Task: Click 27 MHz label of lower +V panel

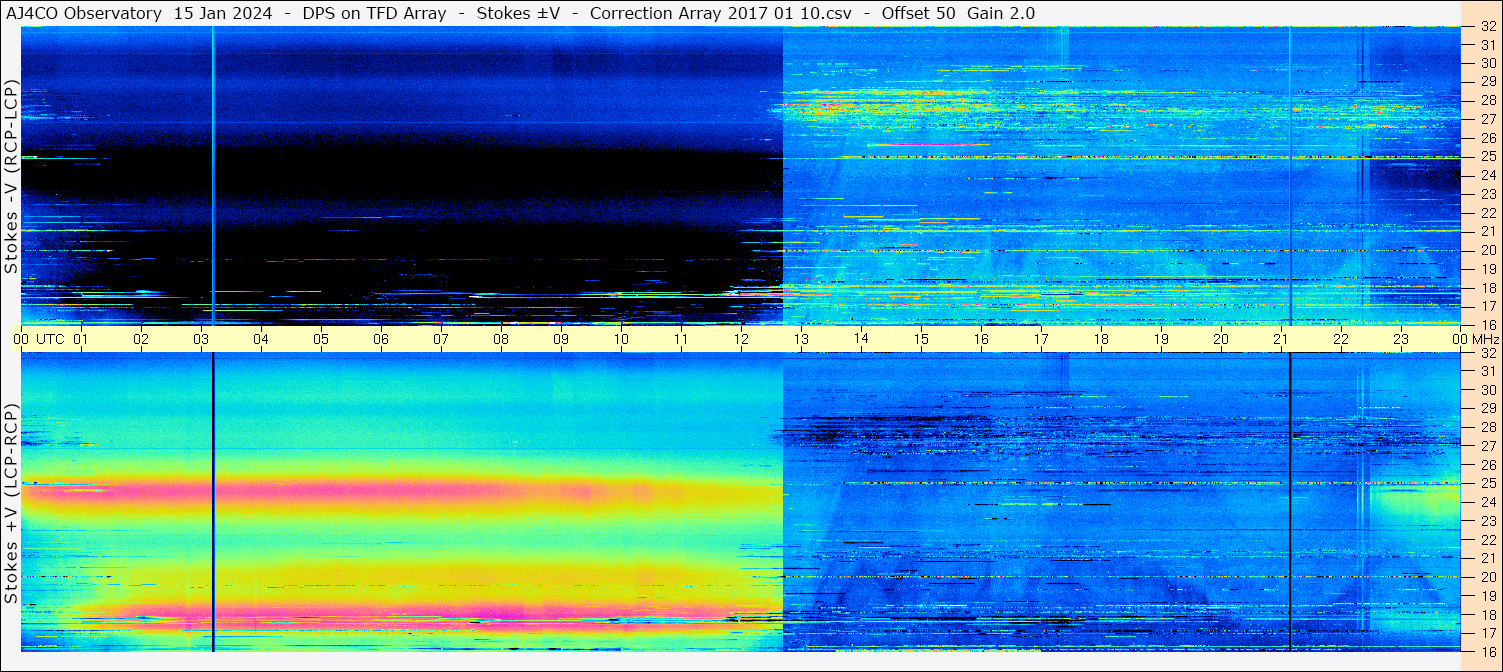Action: (1487, 446)
